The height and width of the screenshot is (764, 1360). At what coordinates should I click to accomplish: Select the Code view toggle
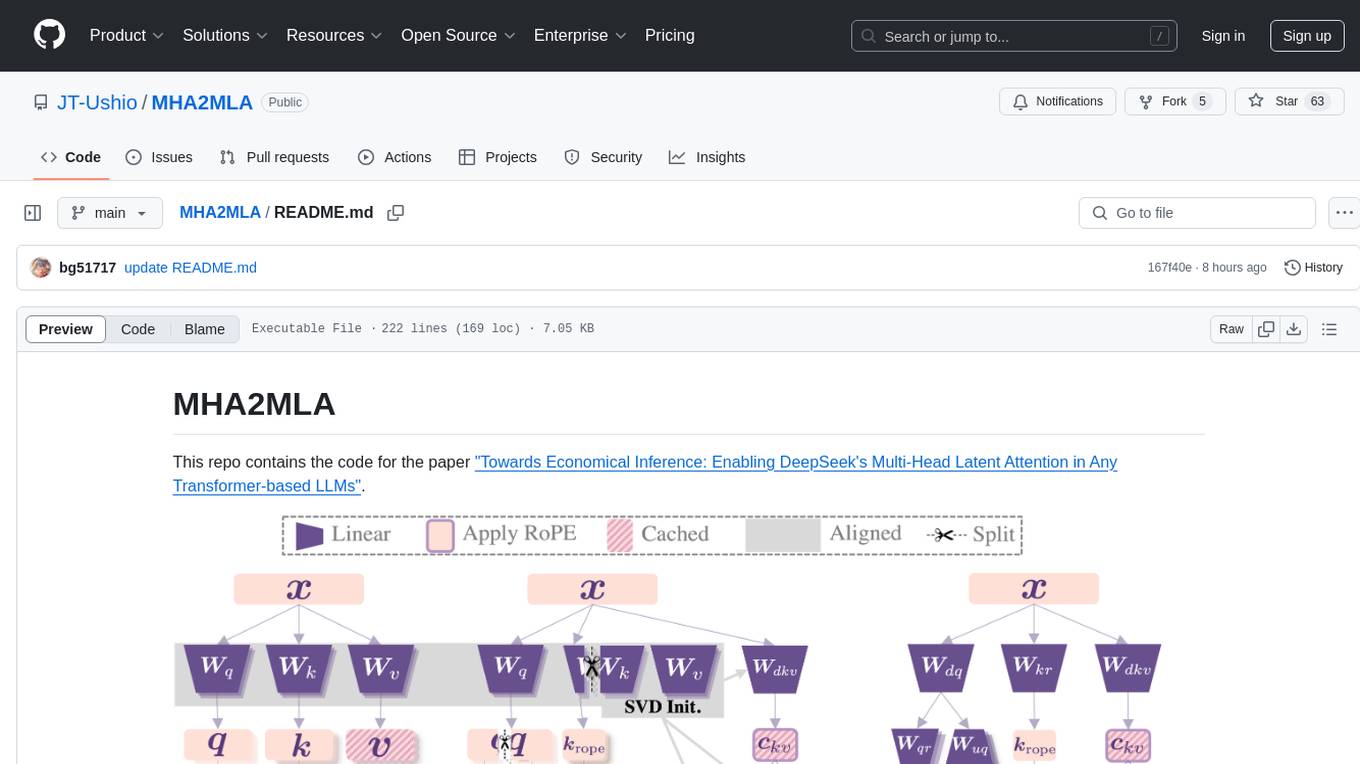(x=138, y=329)
